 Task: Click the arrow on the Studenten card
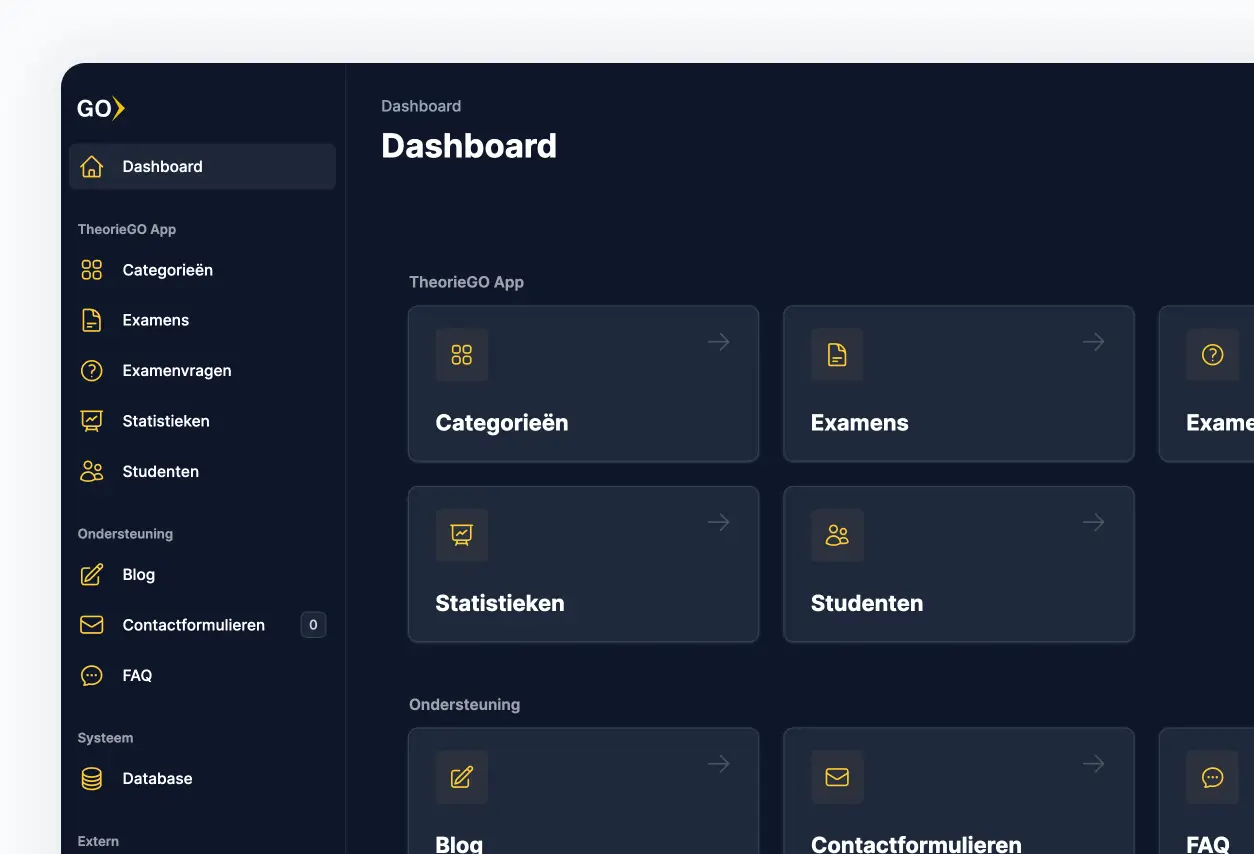point(1093,521)
